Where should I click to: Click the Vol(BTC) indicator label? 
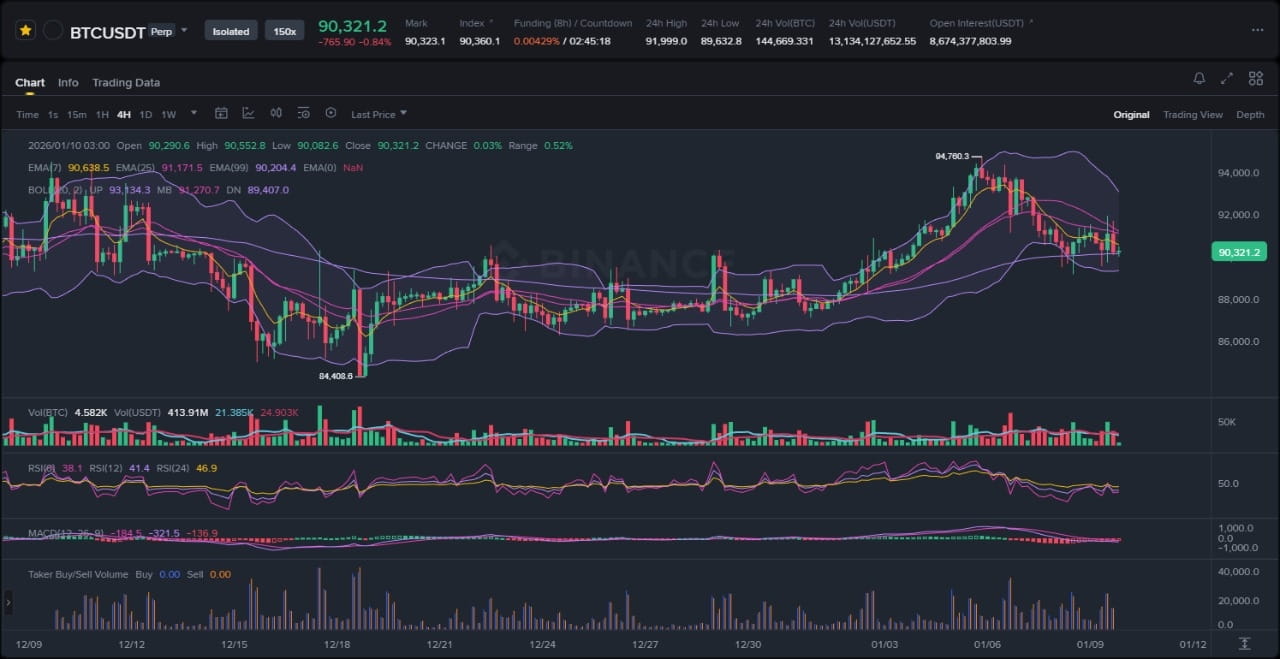48,412
